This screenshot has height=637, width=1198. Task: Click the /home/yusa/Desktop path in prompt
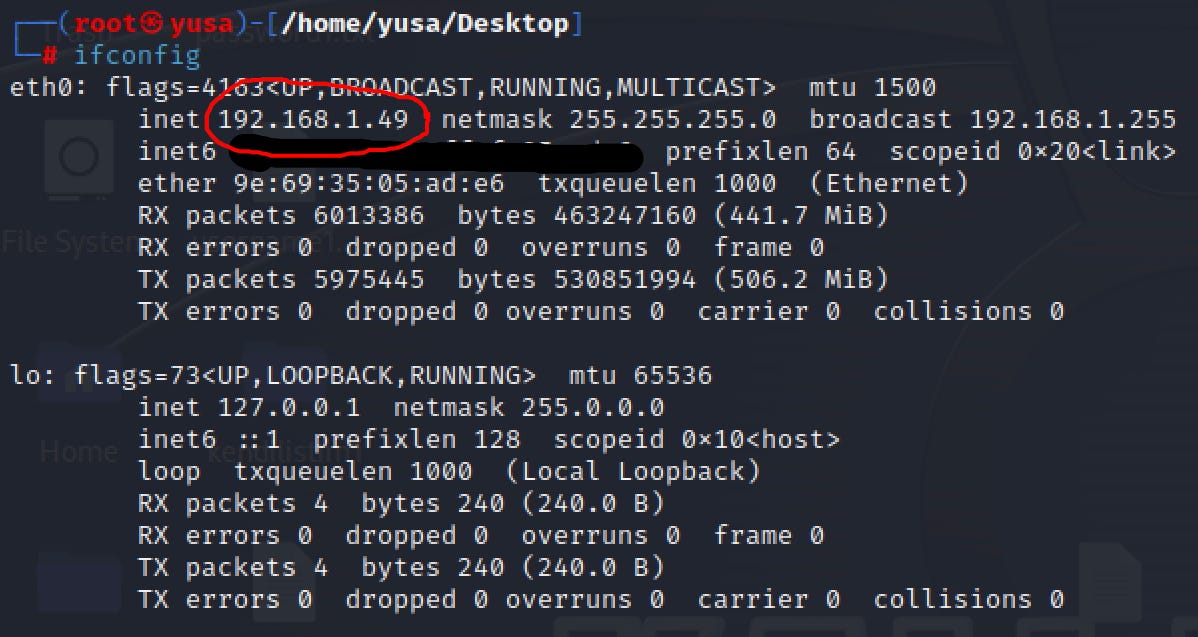coord(425,24)
